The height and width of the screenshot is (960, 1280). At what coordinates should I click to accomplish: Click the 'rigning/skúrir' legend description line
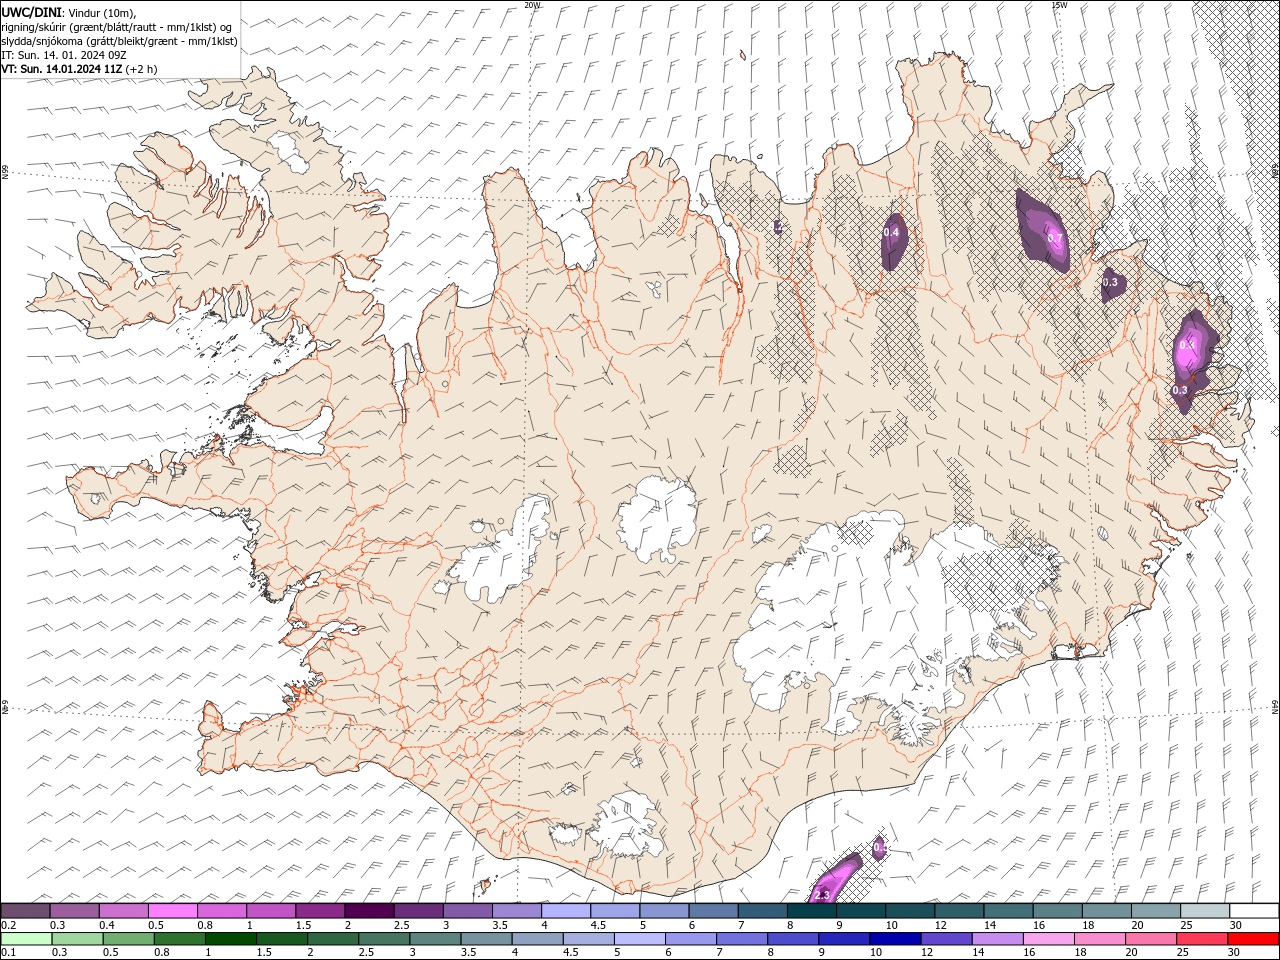pos(117,27)
